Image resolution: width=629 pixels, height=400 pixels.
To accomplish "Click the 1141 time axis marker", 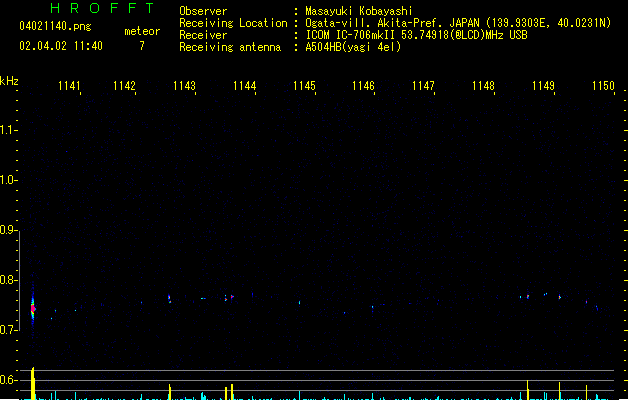I will pos(69,86).
